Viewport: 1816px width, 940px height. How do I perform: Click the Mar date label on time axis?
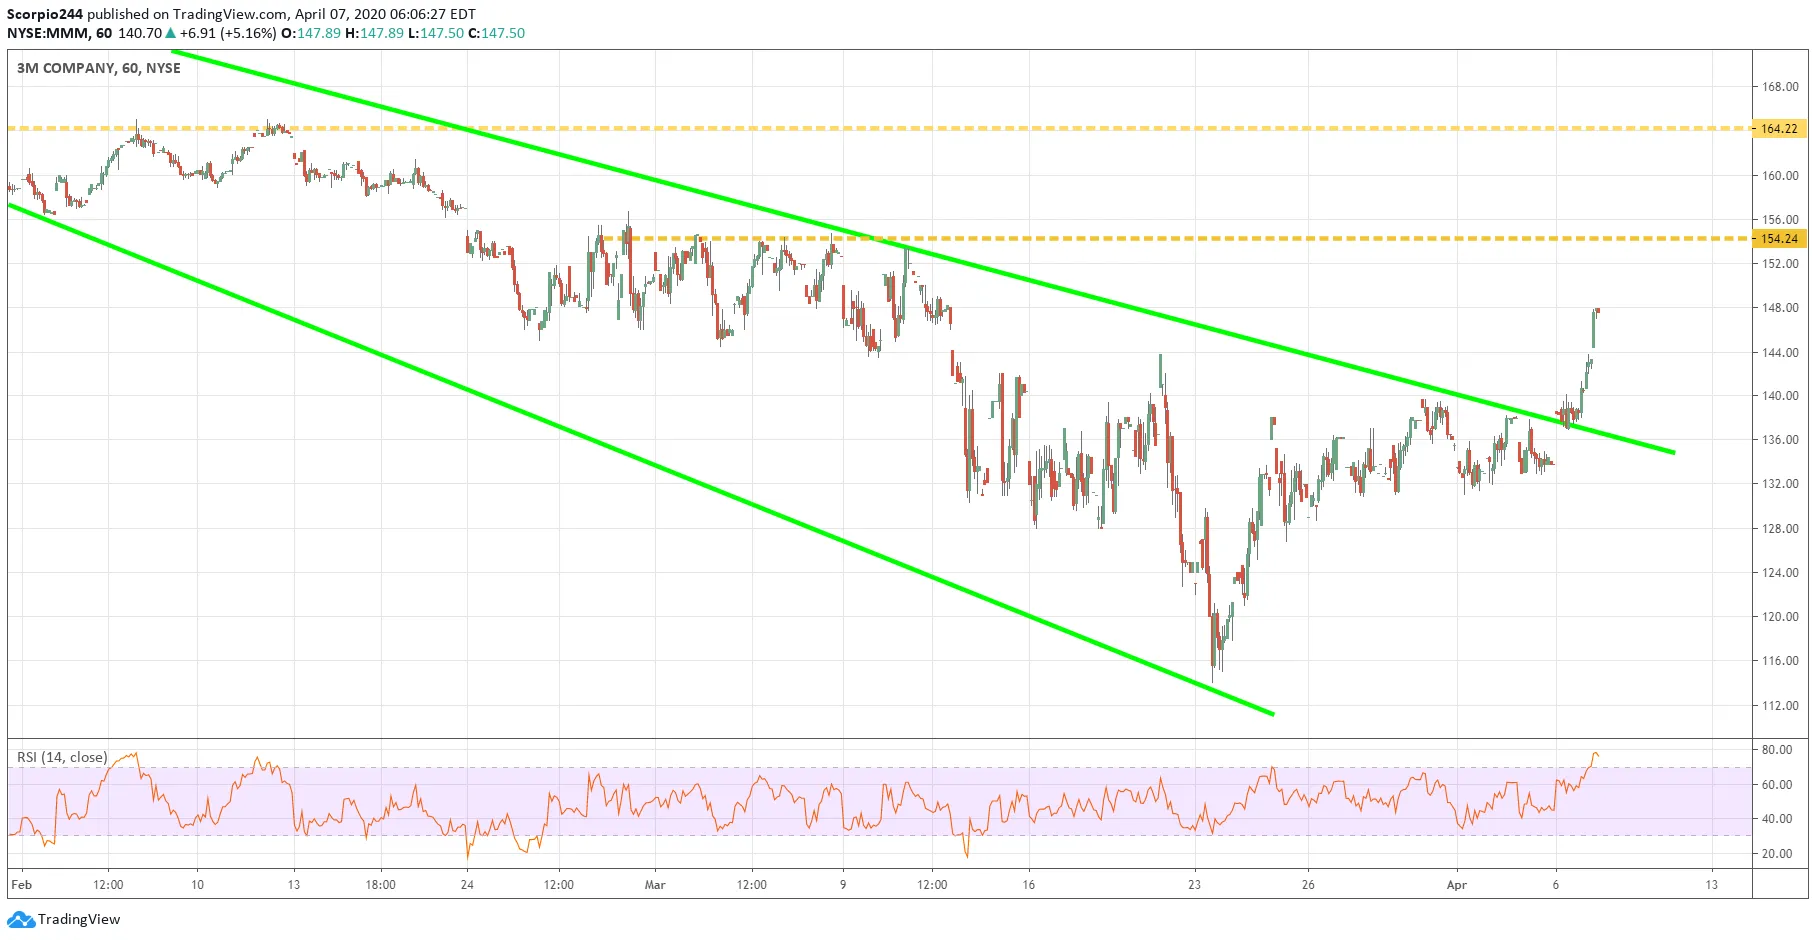click(x=655, y=885)
